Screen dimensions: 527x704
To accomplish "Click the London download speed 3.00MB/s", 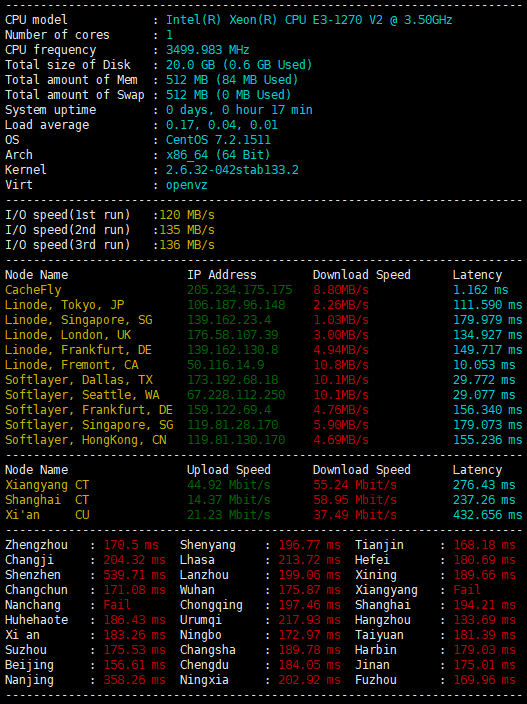I will pos(341,335).
